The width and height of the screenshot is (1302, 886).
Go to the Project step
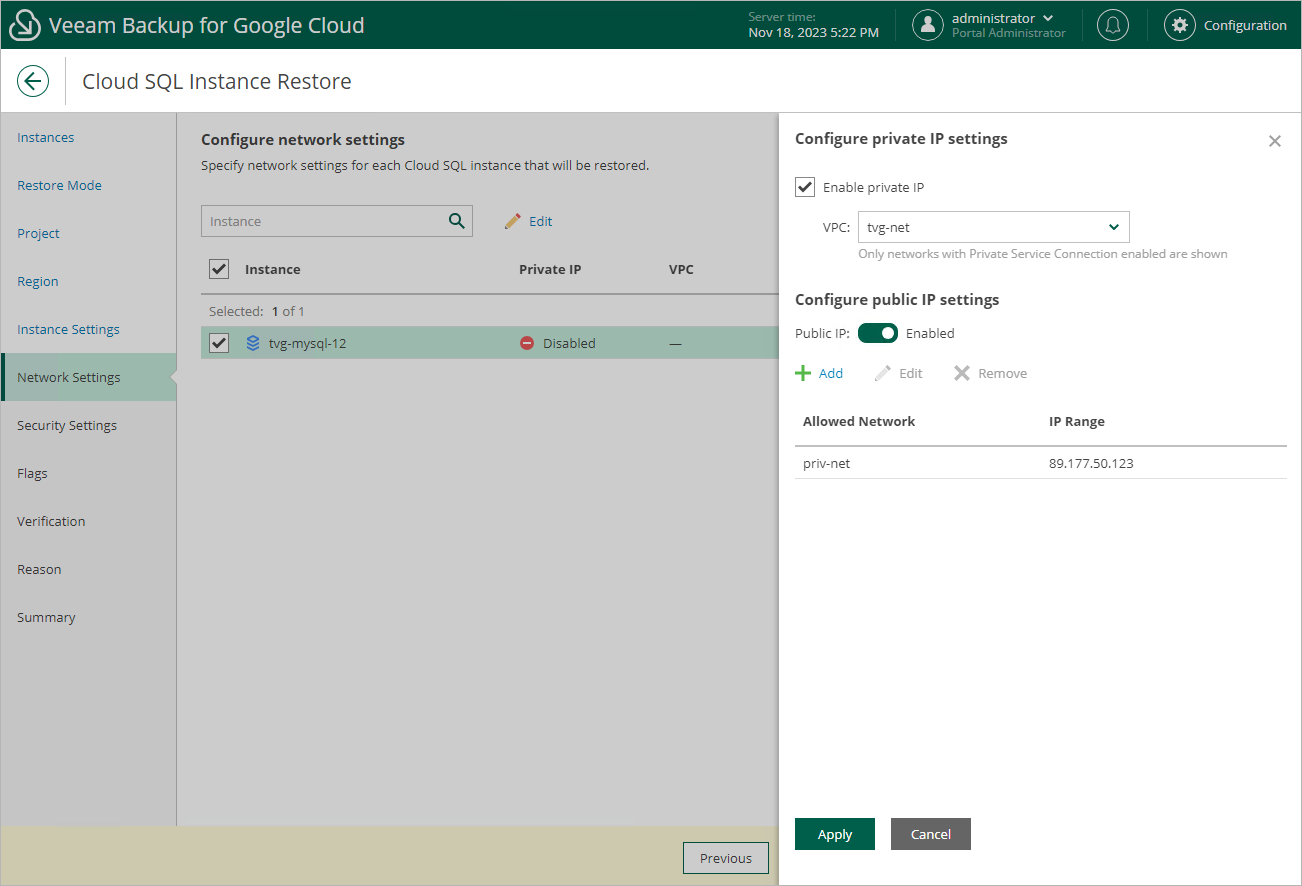[38, 233]
